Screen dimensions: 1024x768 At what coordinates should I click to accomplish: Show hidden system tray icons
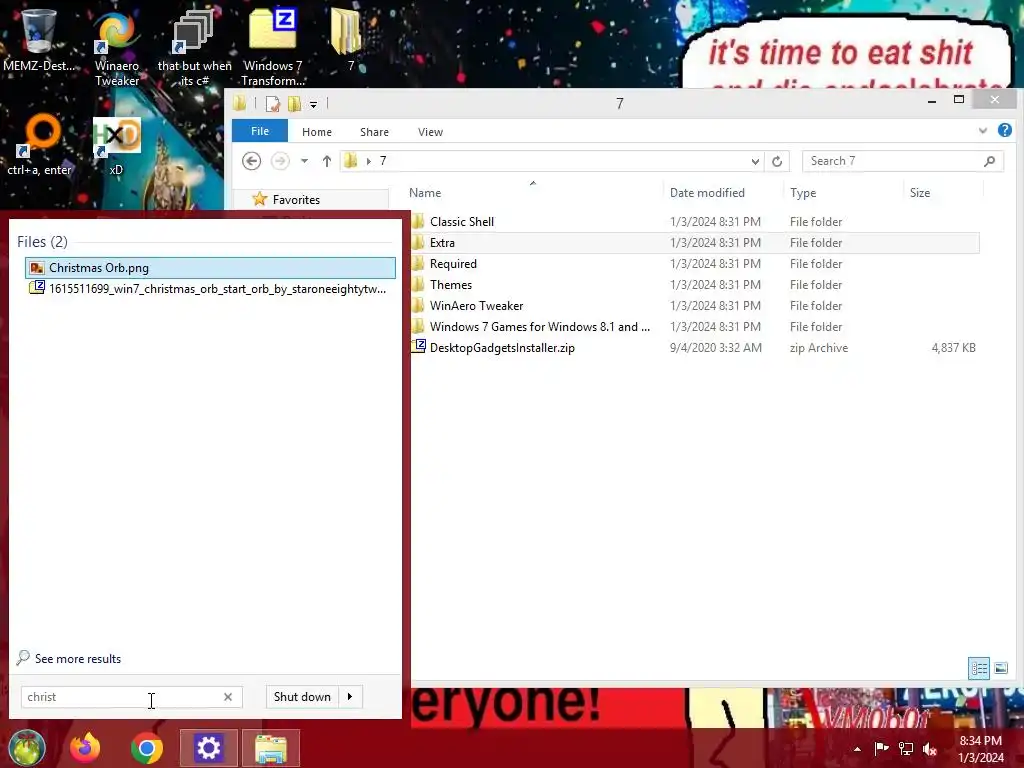coord(857,749)
